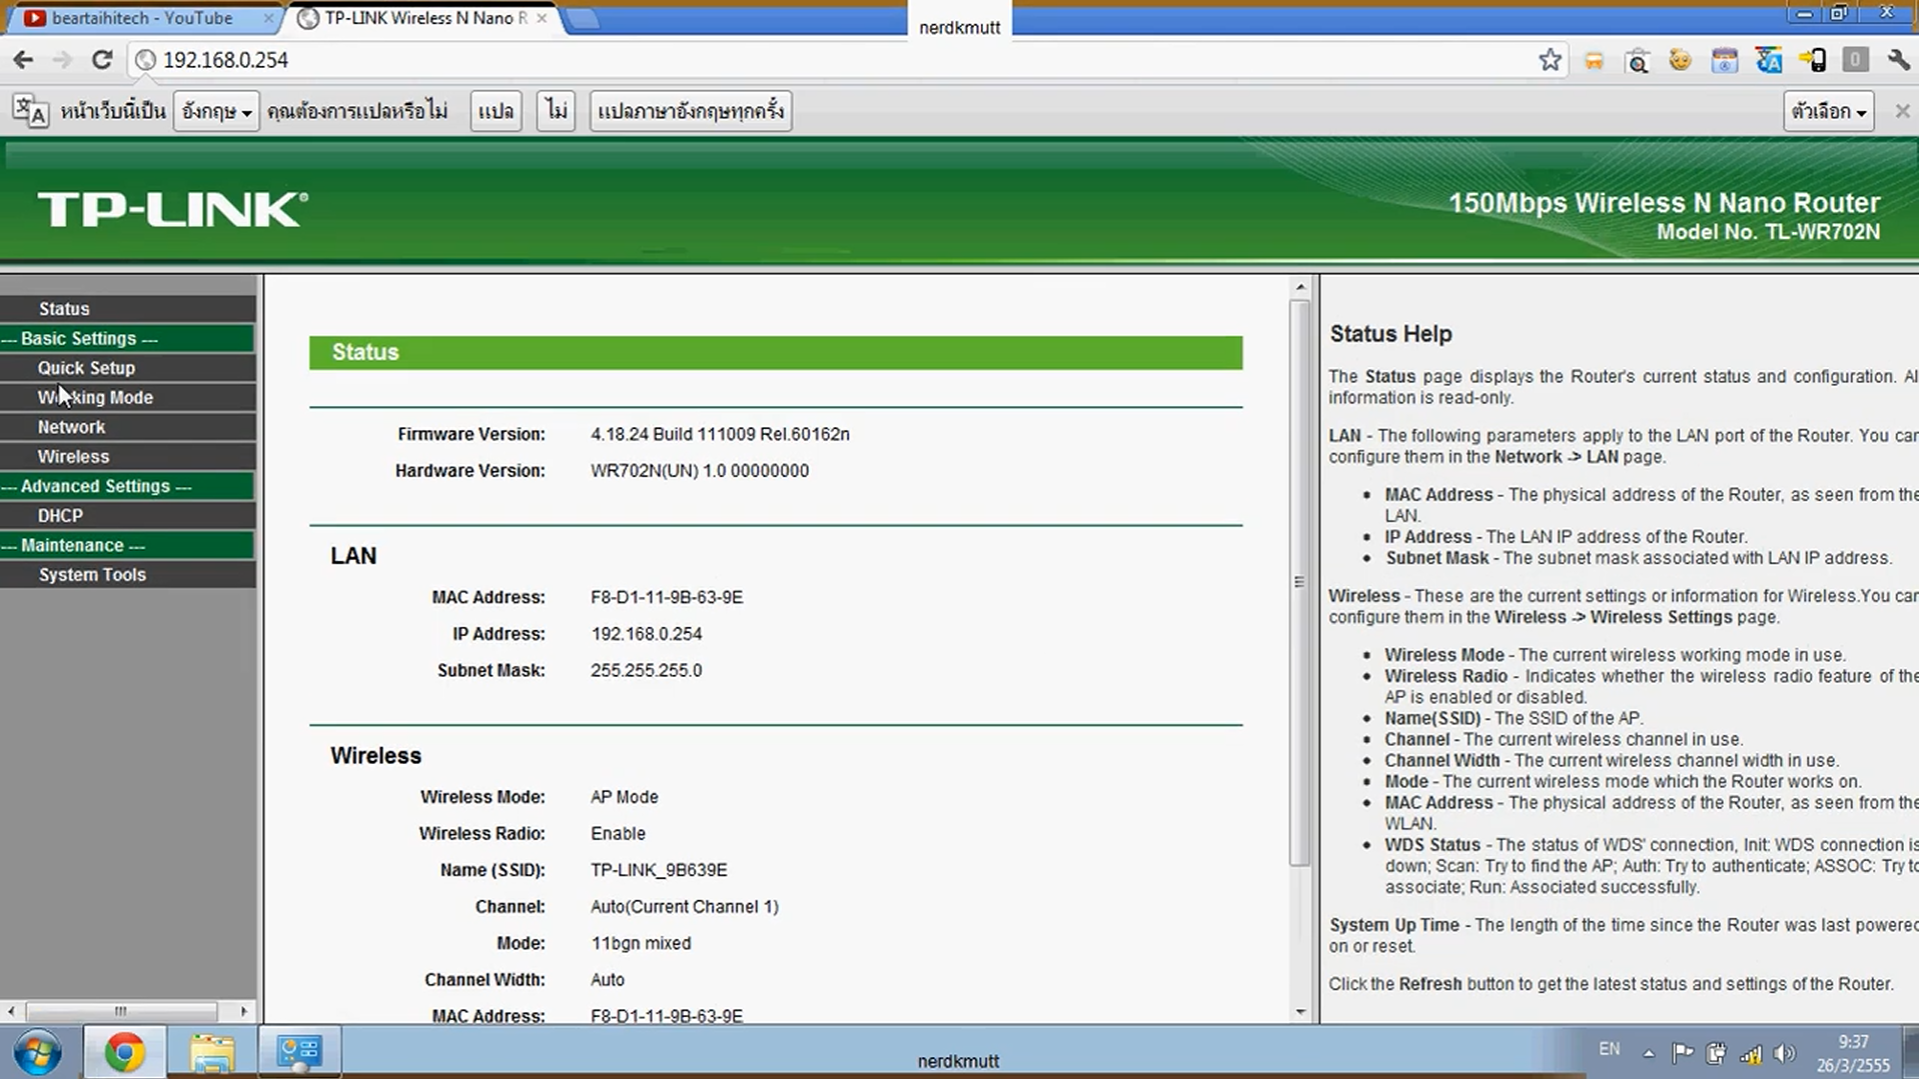Screen dimensions: 1919x1079
Task: Open the Windows Start menu
Action: 37,1053
